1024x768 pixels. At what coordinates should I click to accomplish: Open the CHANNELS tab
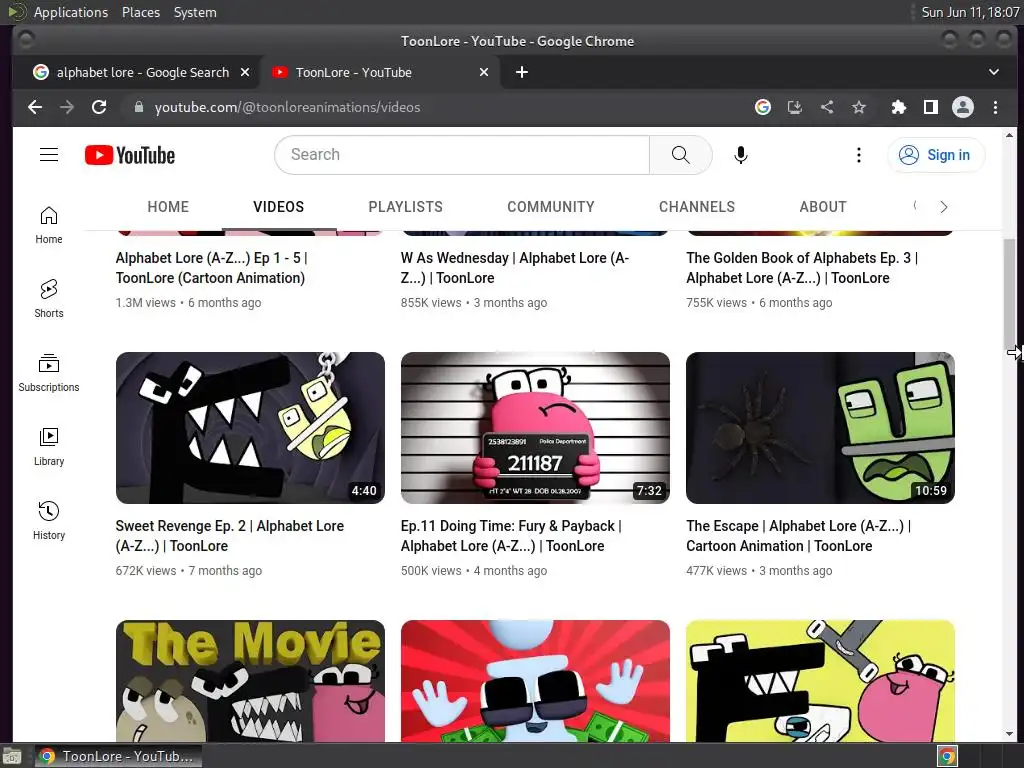(697, 207)
